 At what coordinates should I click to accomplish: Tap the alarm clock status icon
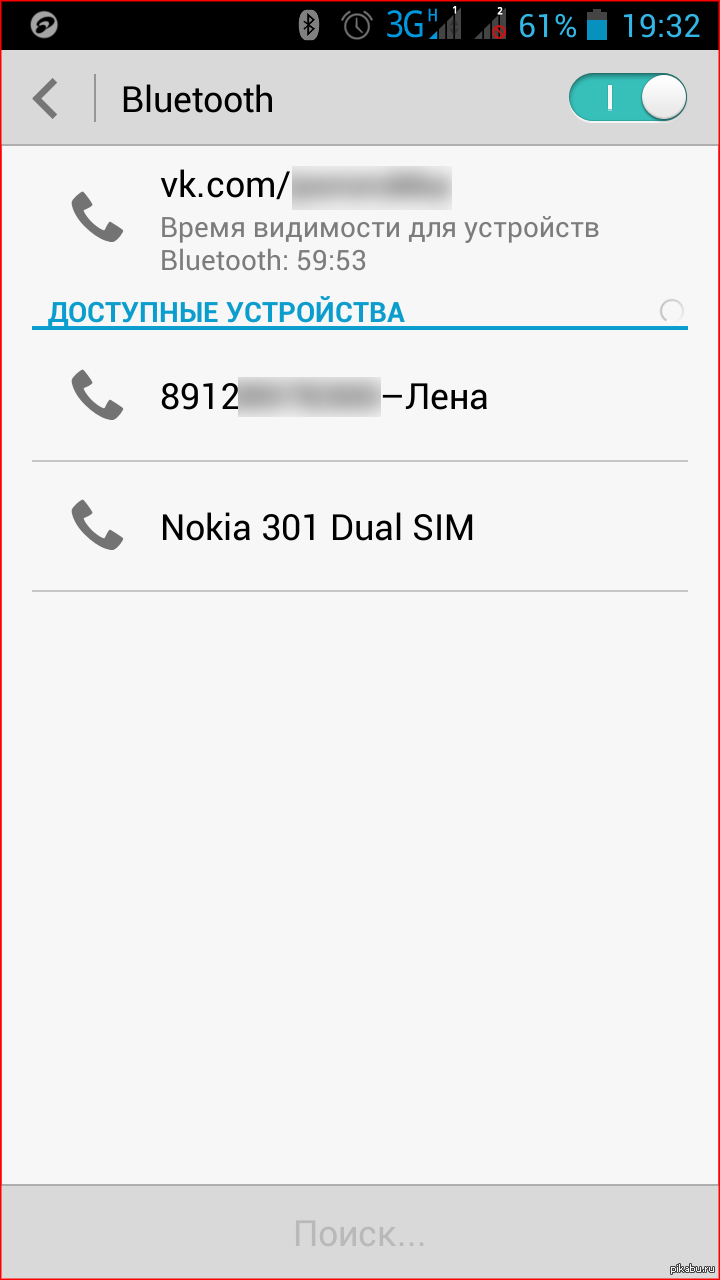(357, 25)
